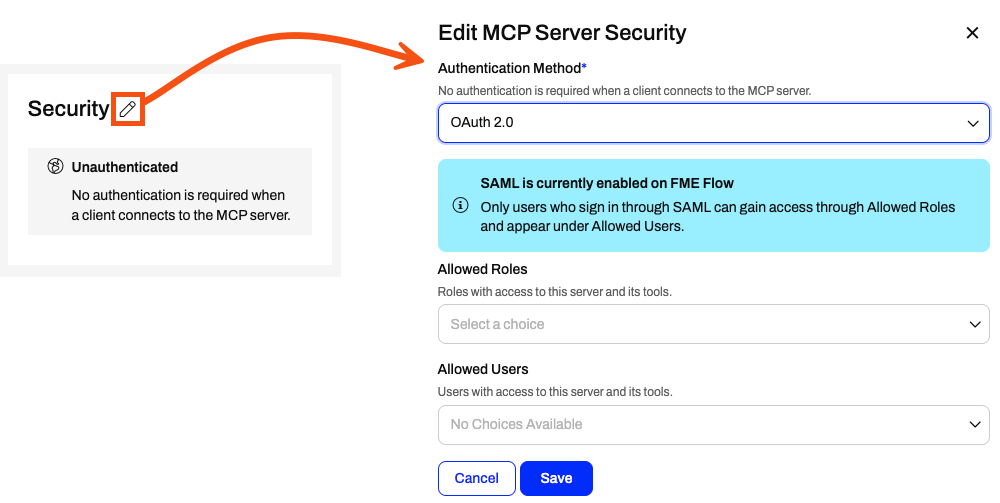The height and width of the screenshot is (503, 1000).
Task: Click the info icon in the SAML notice
Action: point(460,205)
